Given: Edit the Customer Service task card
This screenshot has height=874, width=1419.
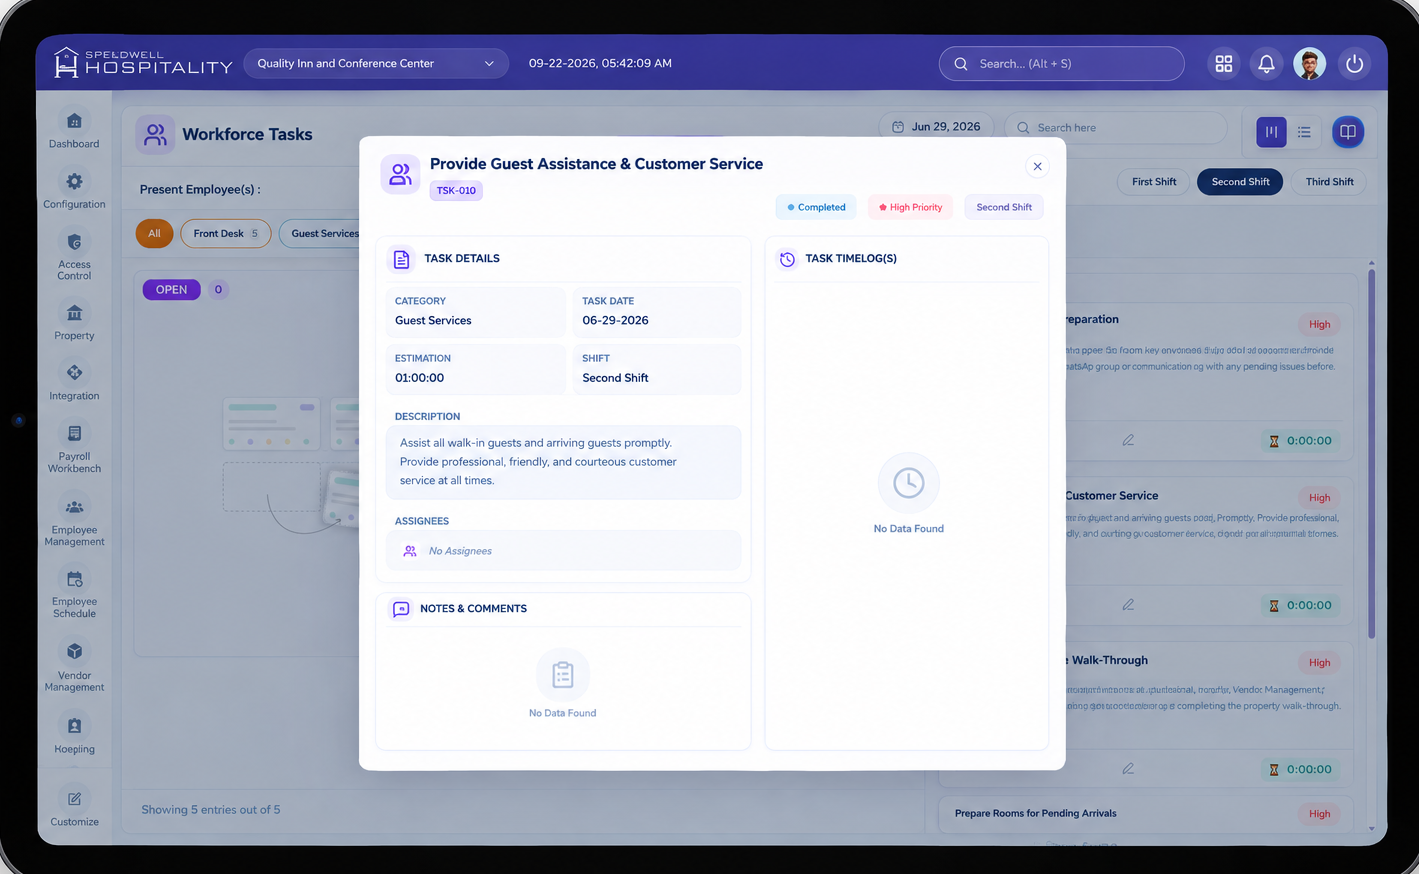Looking at the screenshot, I should point(1128,605).
